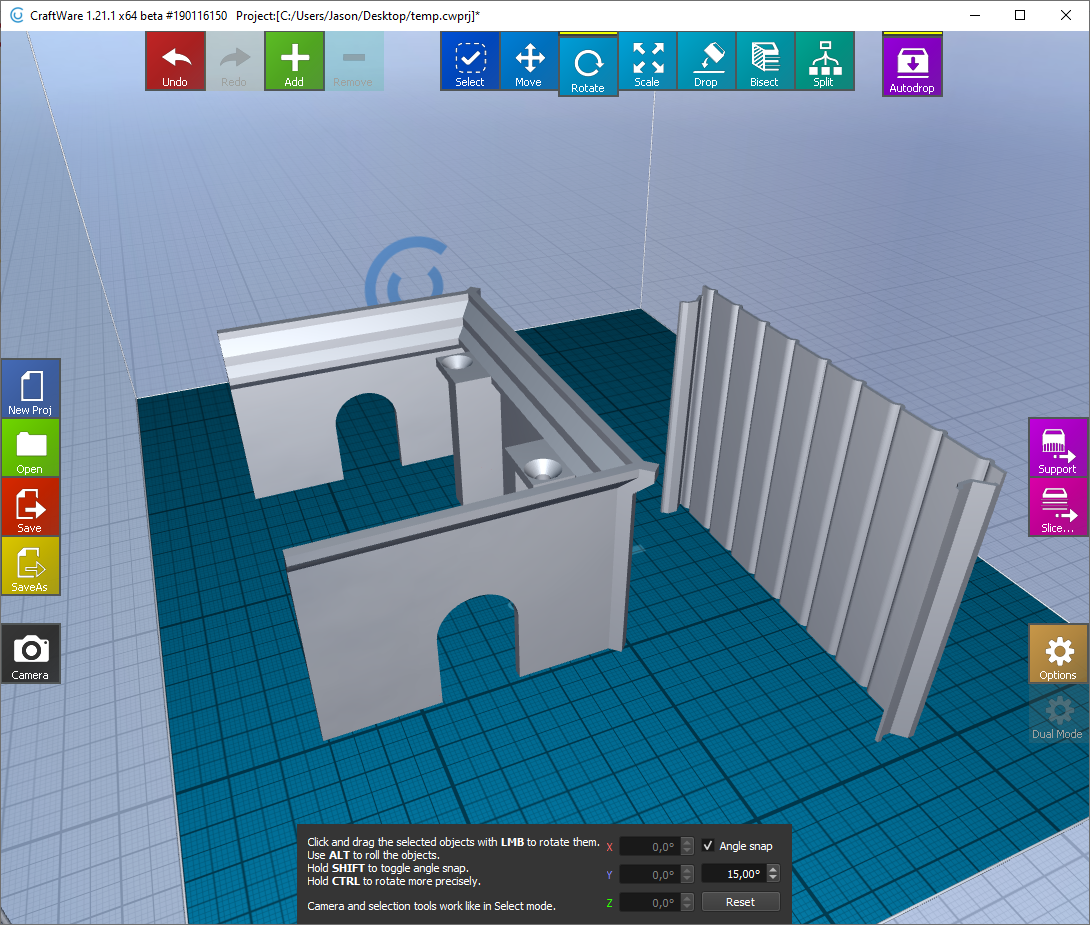The height and width of the screenshot is (925, 1090).
Task: Open the Bisect tool
Action: point(765,61)
